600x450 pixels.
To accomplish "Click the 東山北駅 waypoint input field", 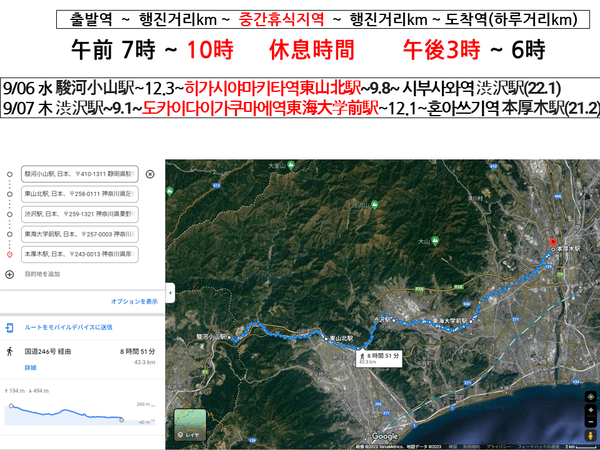I will [x=78, y=193].
